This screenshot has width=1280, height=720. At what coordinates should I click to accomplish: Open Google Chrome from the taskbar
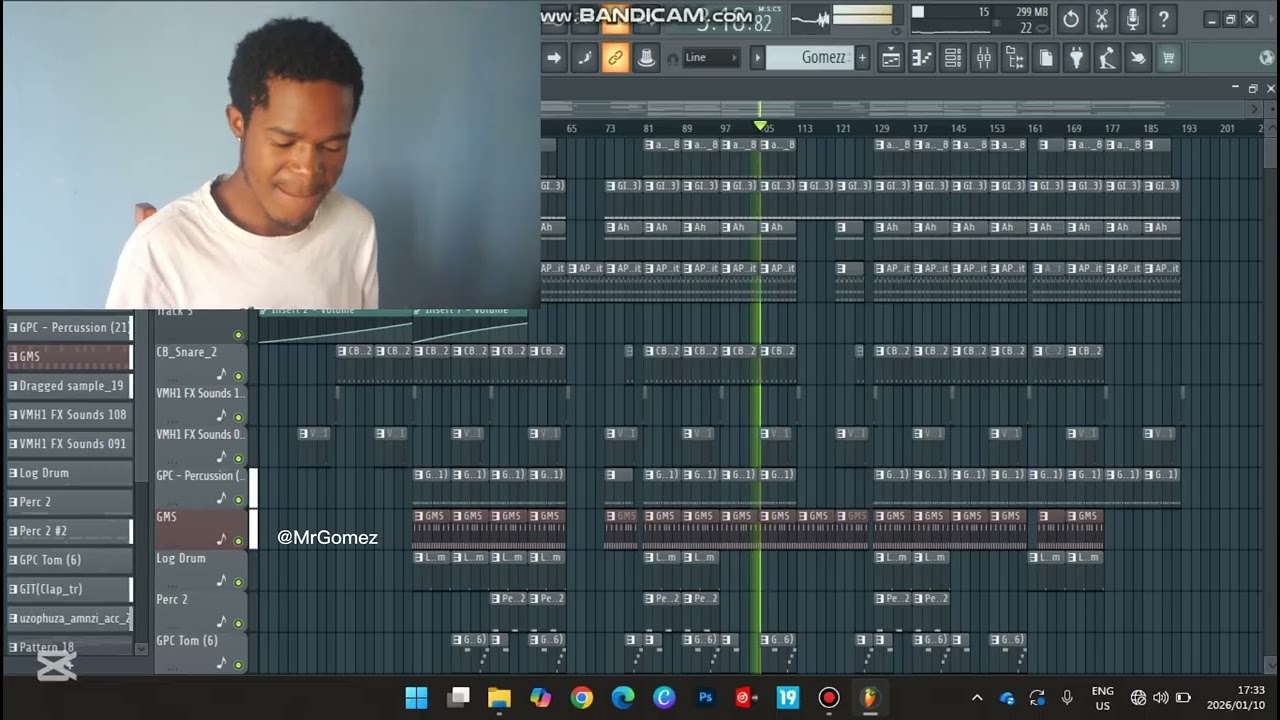582,698
